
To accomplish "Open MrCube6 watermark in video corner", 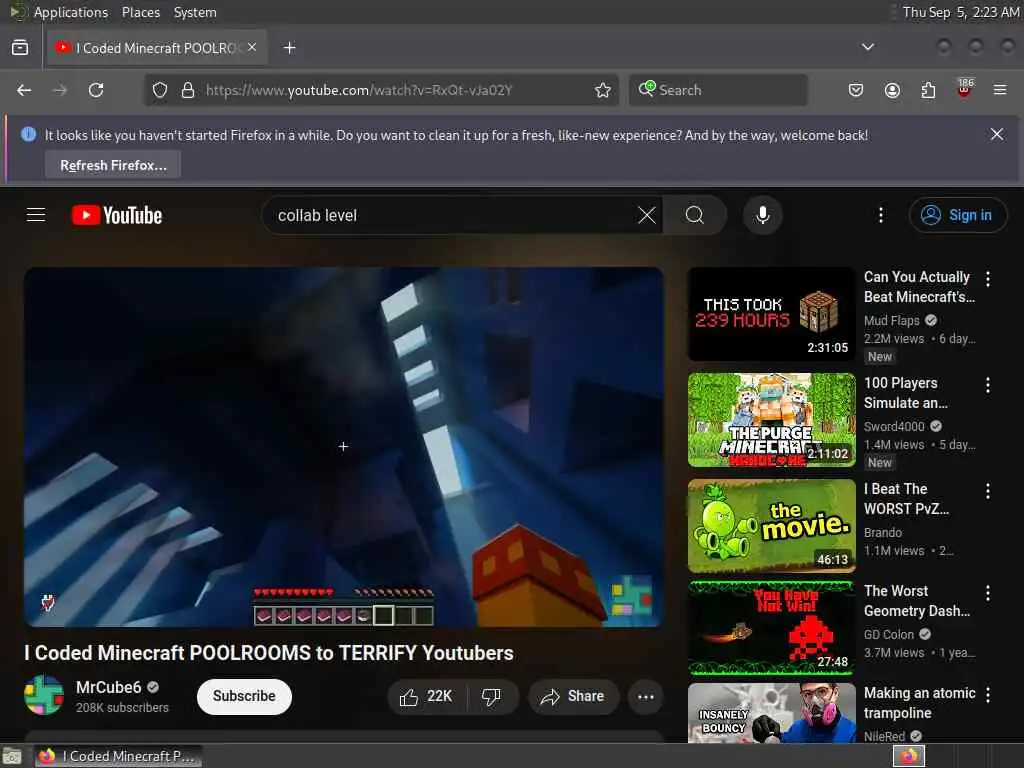I will 631,596.
